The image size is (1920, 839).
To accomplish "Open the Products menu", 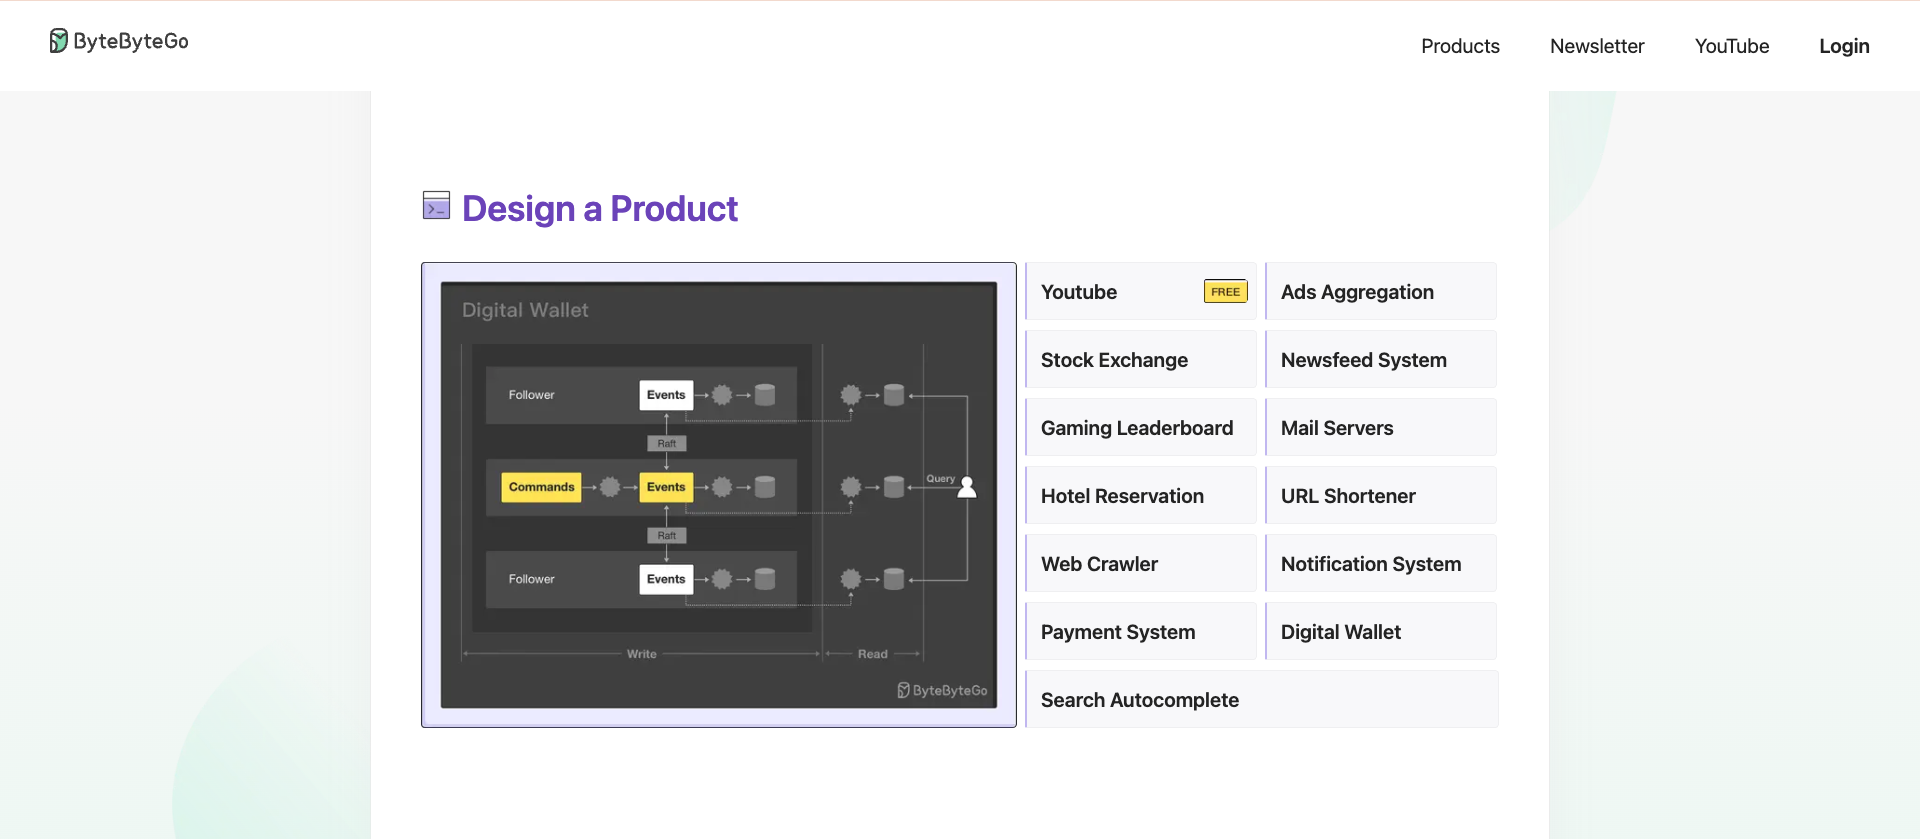I will (x=1460, y=46).
